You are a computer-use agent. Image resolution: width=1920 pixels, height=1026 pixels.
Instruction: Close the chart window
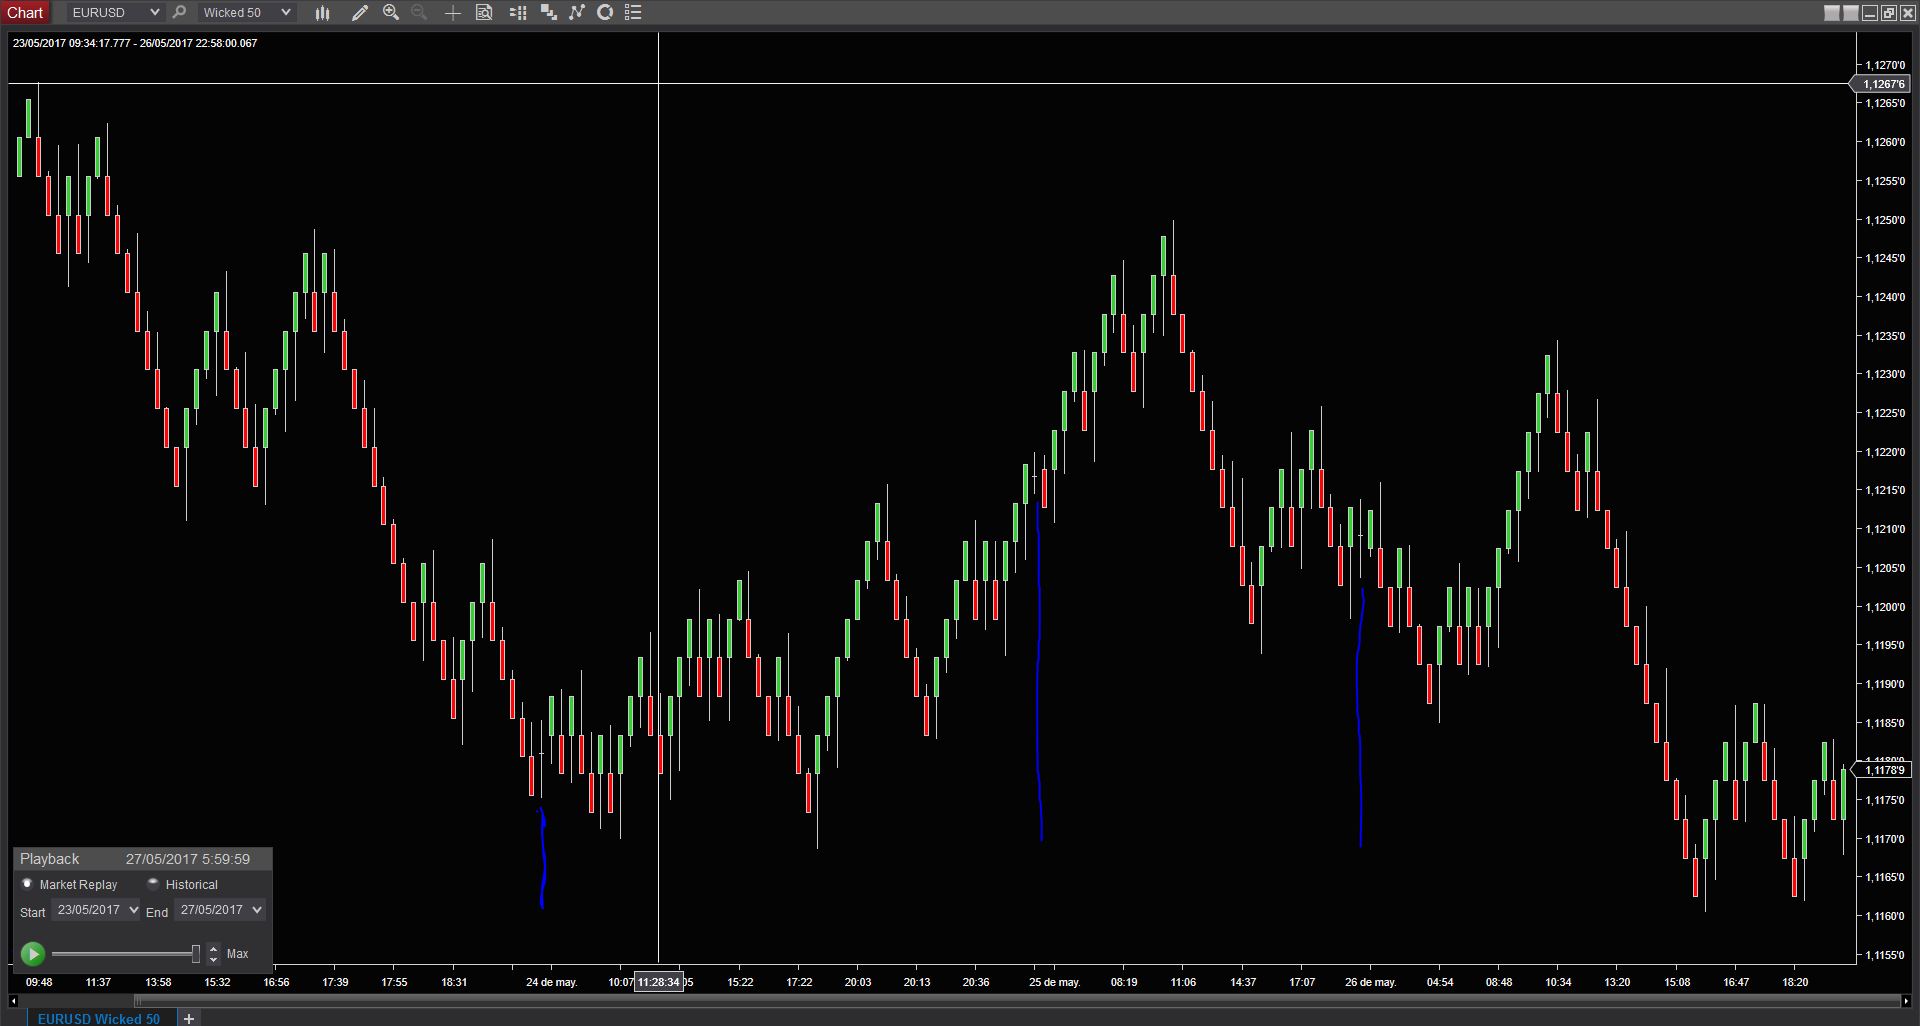(x=1908, y=13)
